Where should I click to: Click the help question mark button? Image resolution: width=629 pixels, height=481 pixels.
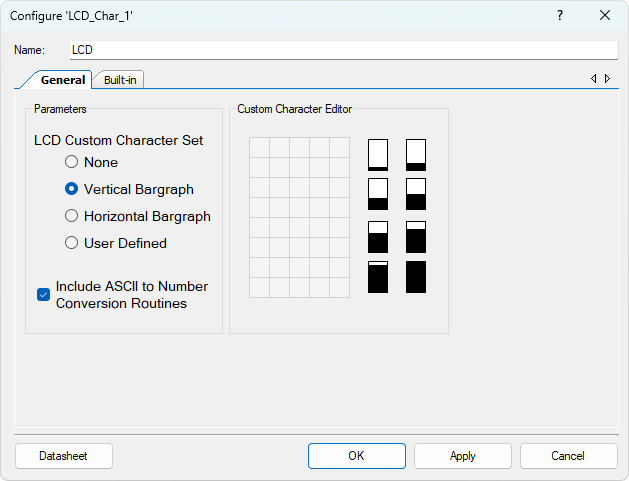tap(560, 15)
